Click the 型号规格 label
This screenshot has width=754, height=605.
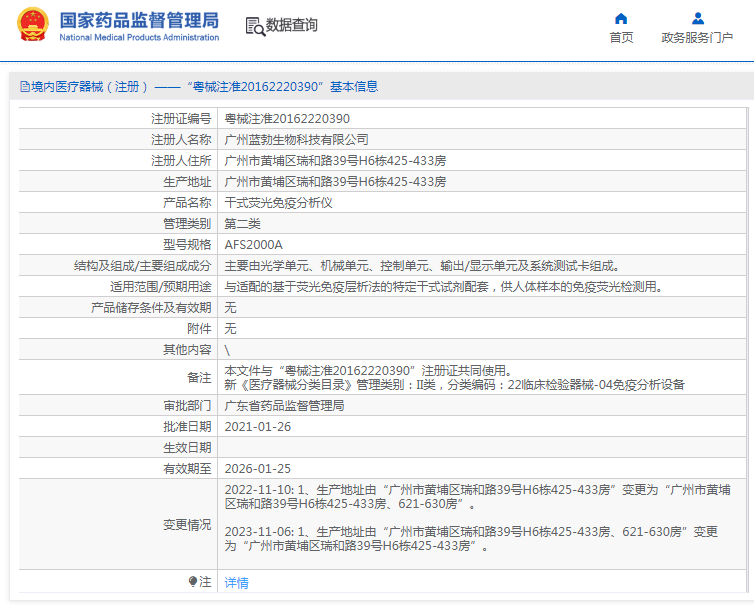pyautogui.click(x=187, y=245)
